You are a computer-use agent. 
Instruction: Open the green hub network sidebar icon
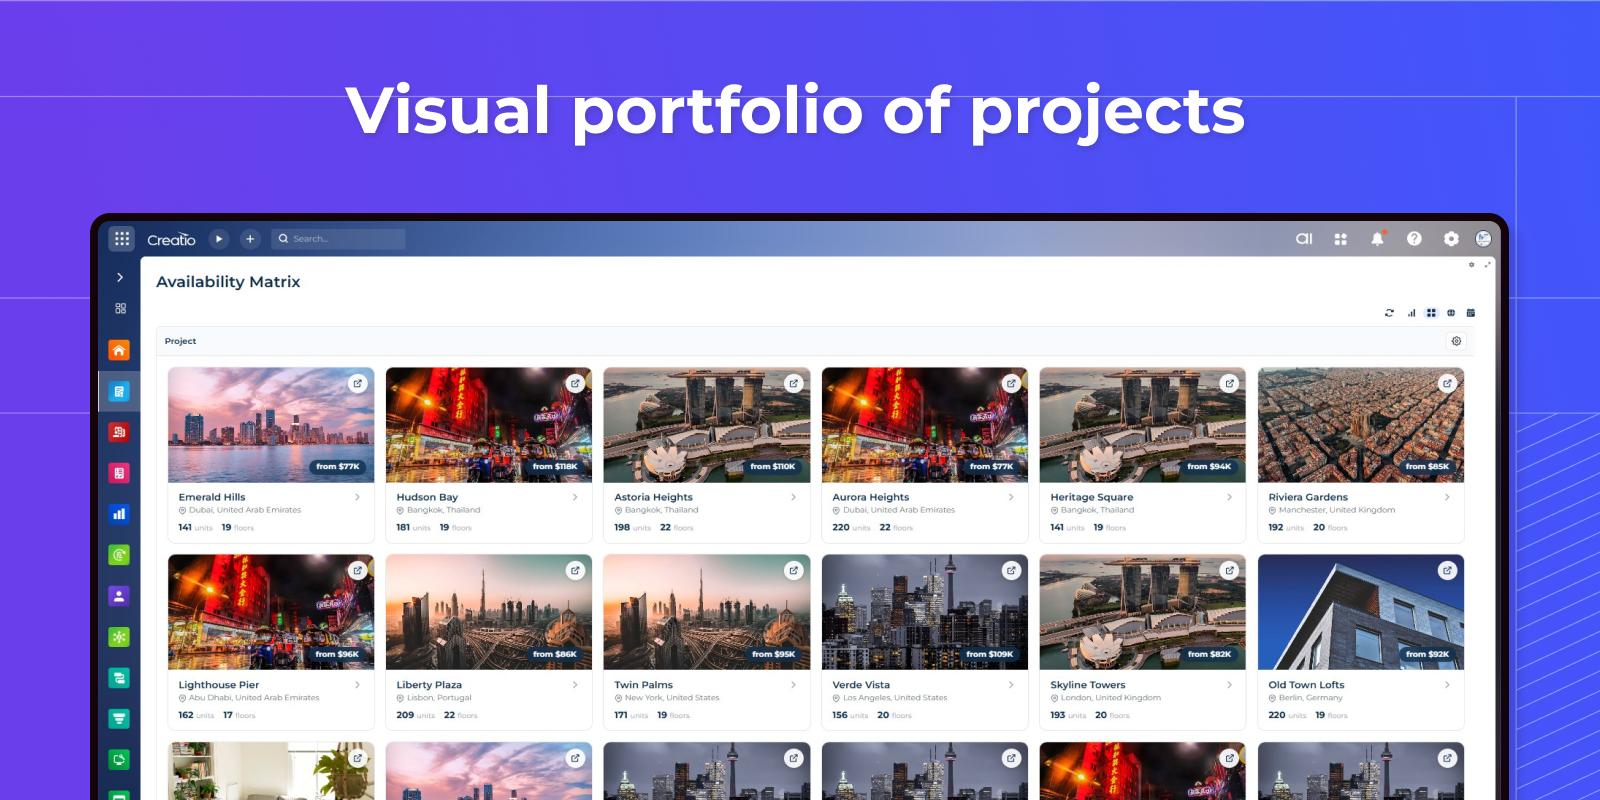119,637
